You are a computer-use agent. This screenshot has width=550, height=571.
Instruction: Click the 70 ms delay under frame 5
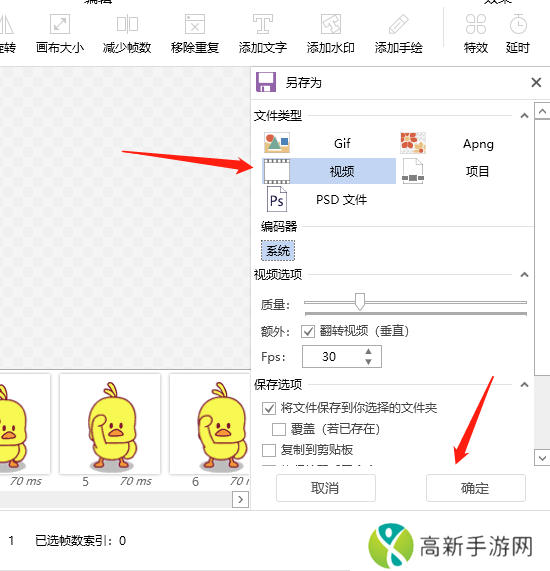tap(136, 481)
